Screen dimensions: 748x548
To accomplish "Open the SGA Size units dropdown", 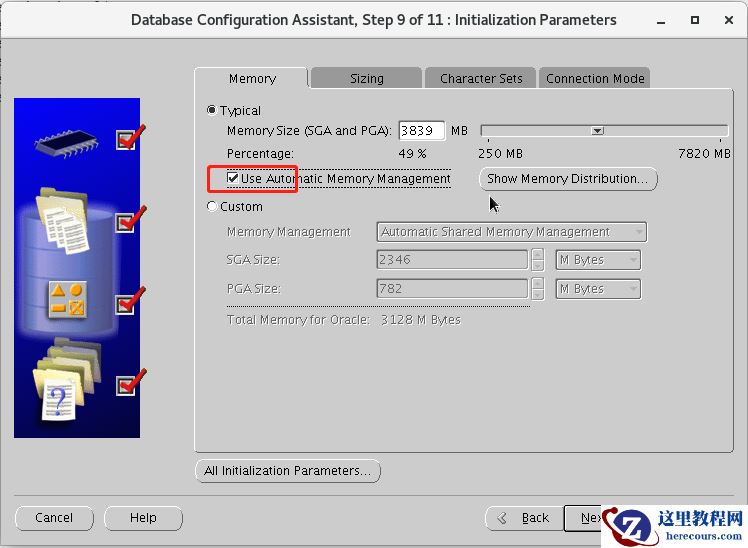I will [x=598, y=260].
